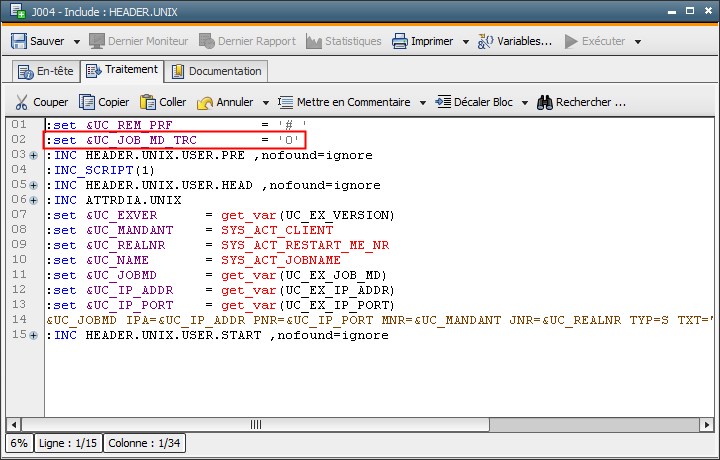Click the Ligne : 1/15 status field

click(x=68, y=443)
